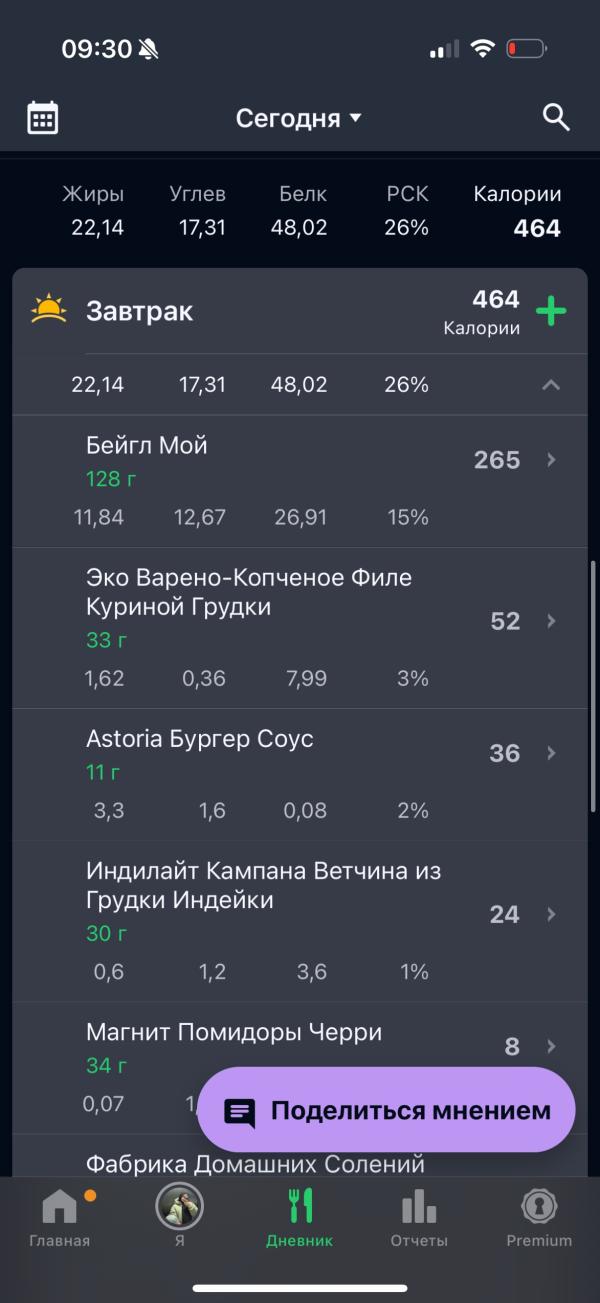Switch to the Отчеты reports tab
The image size is (600, 1303).
pyautogui.click(x=419, y=1217)
